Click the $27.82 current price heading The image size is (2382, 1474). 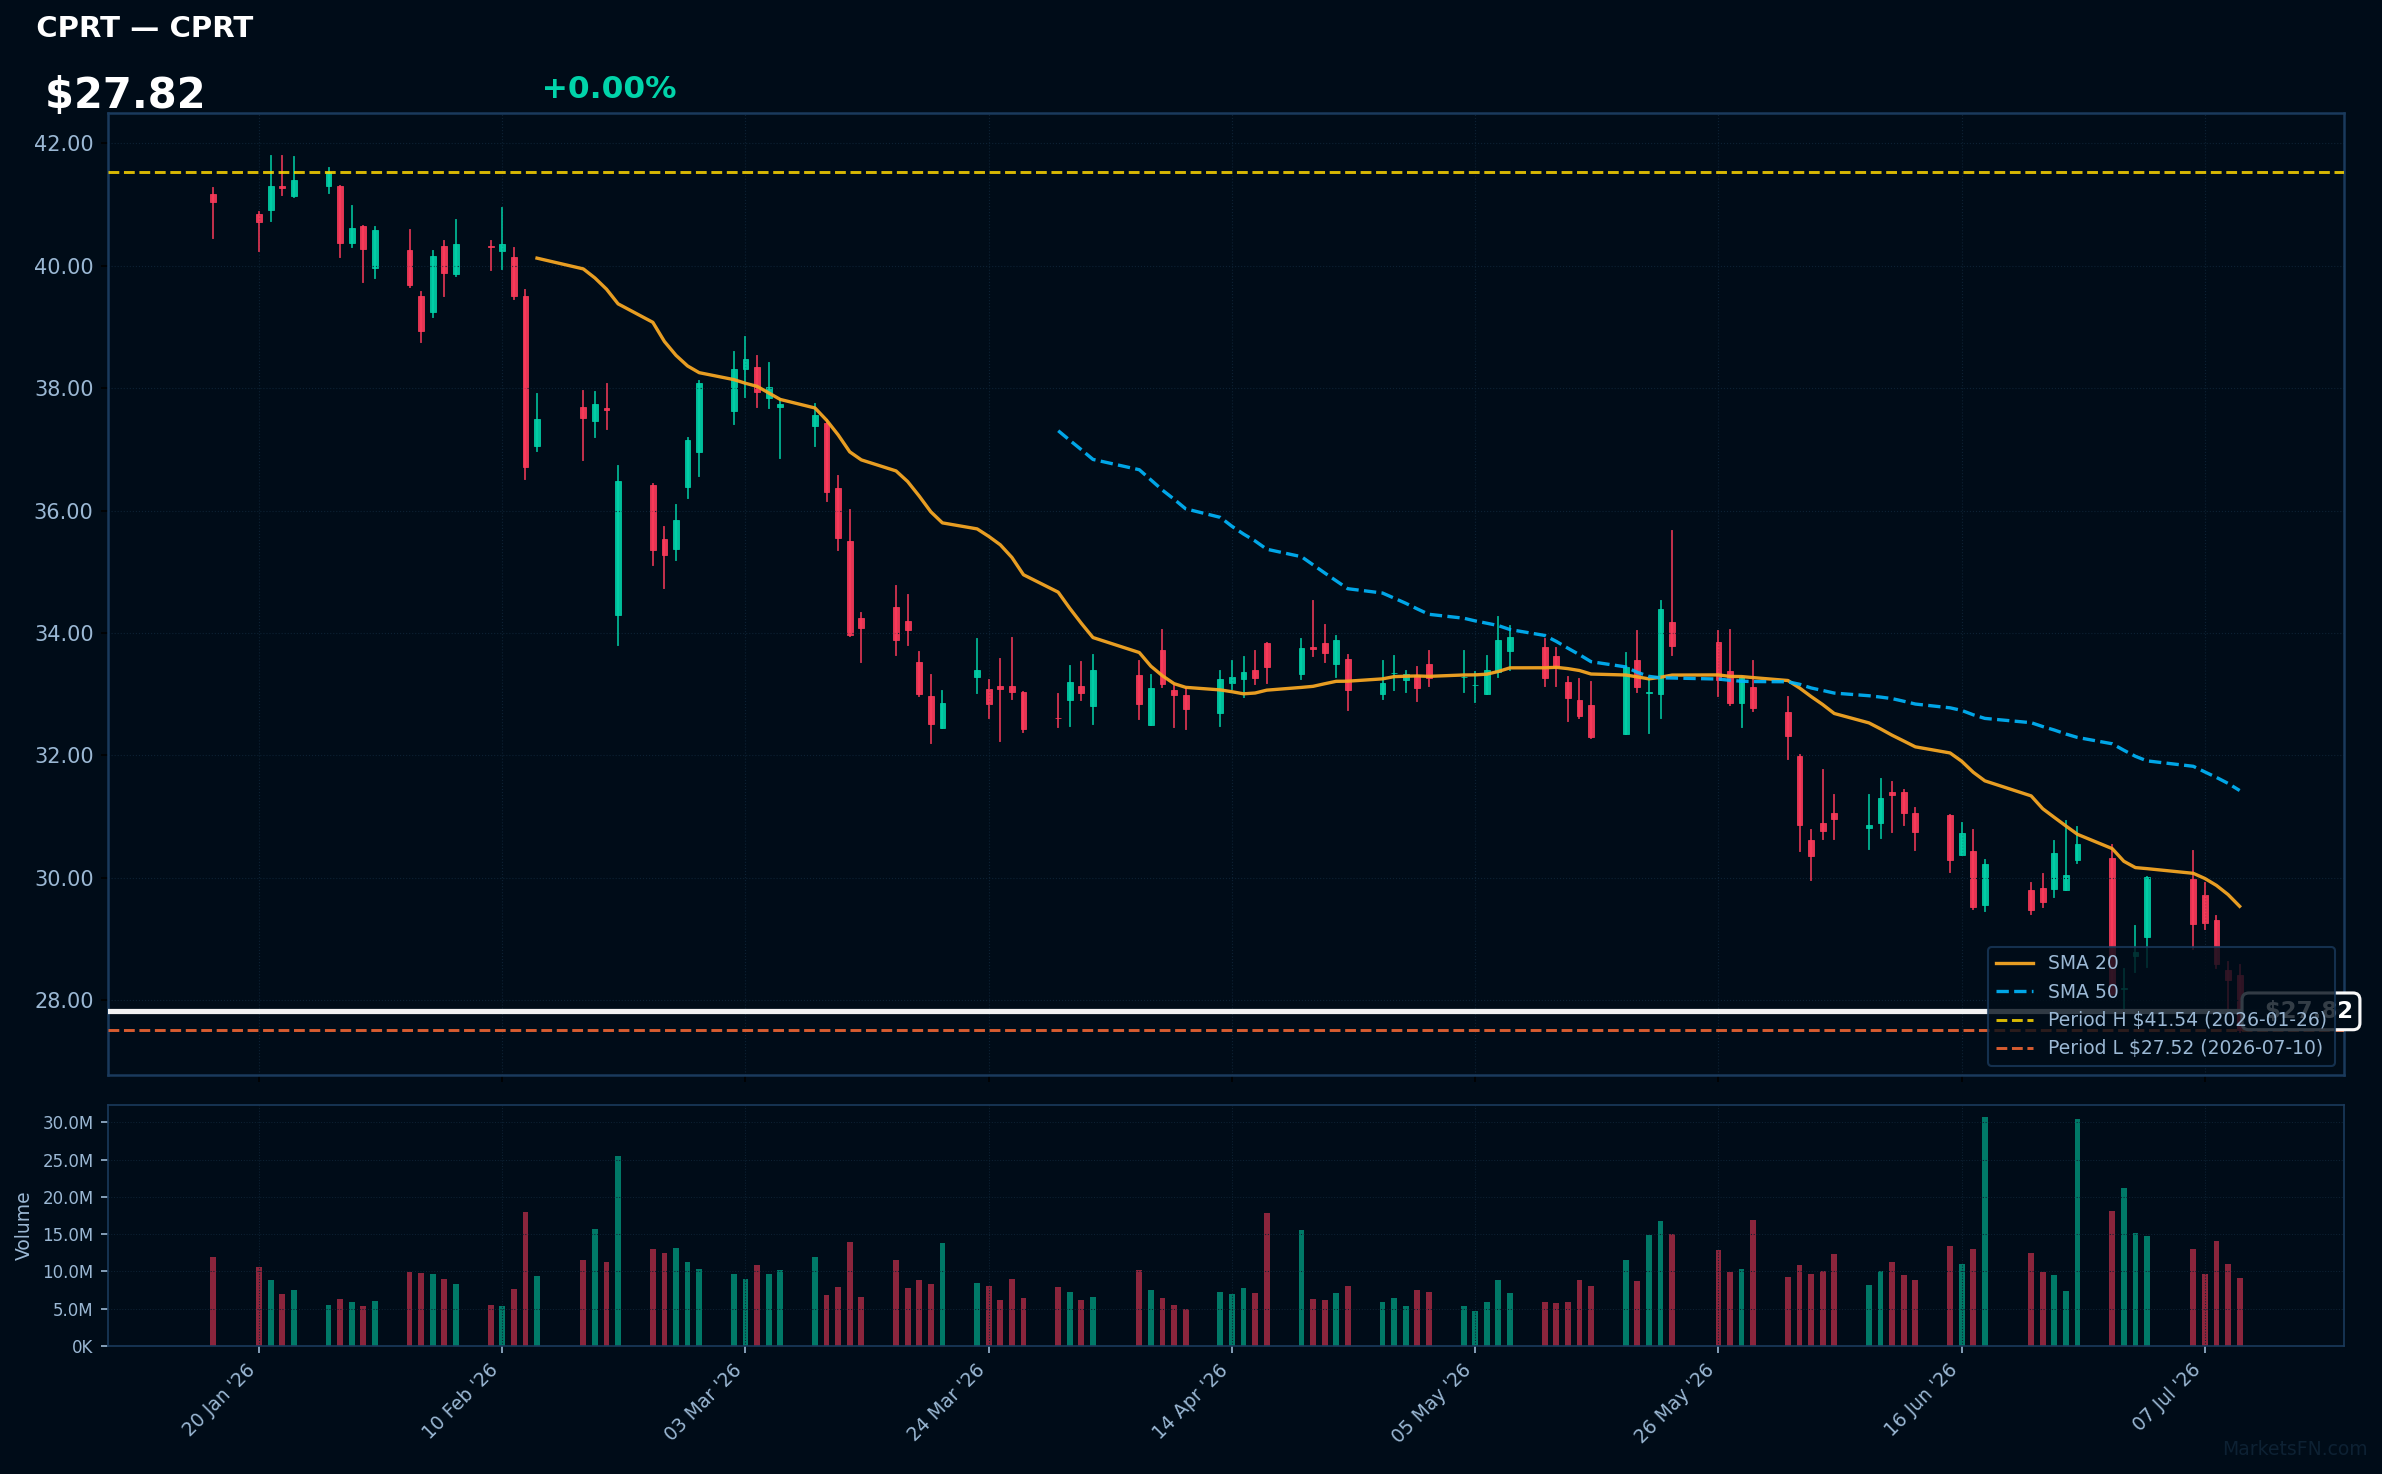(125, 94)
